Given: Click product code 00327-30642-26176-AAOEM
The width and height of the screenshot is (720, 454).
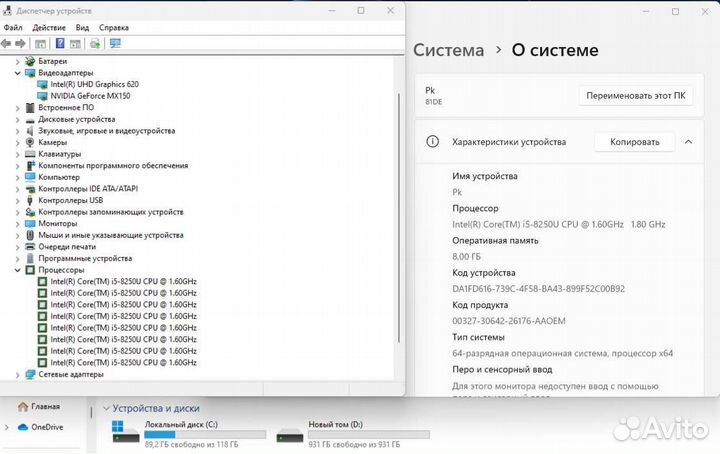Looking at the screenshot, I should 509,321.
